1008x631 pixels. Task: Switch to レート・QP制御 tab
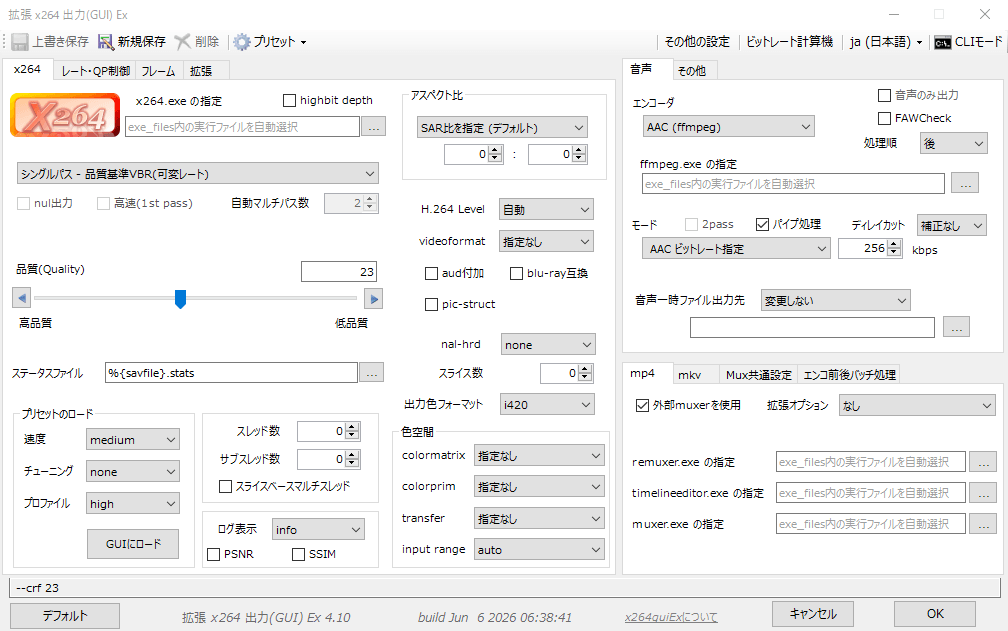[95, 71]
